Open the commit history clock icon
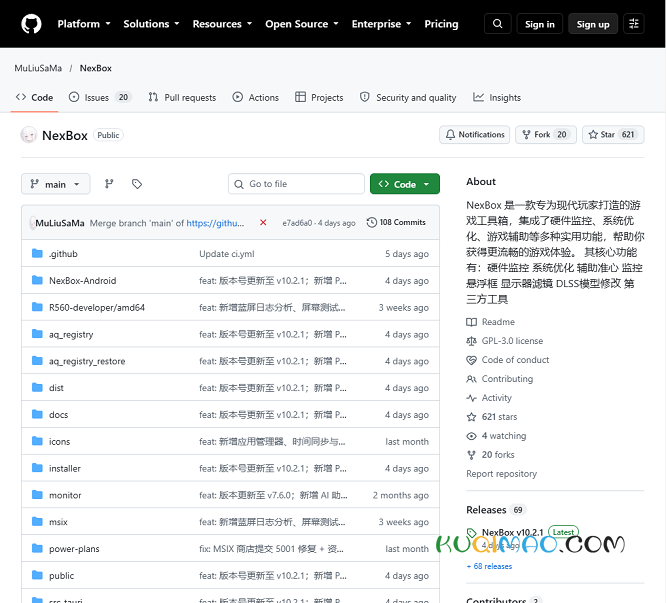 [x=372, y=223]
